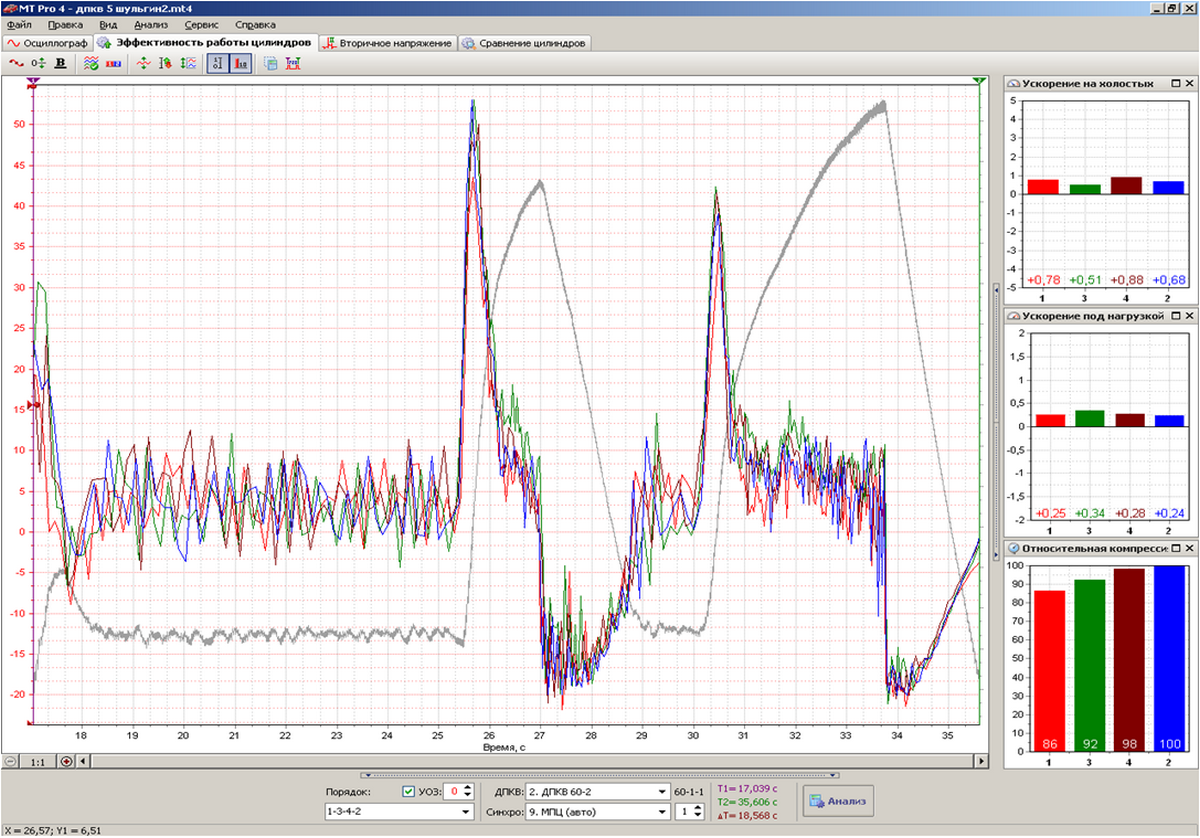Click the copy windows toolbar icon
This screenshot has width=1200, height=838.
point(270,63)
